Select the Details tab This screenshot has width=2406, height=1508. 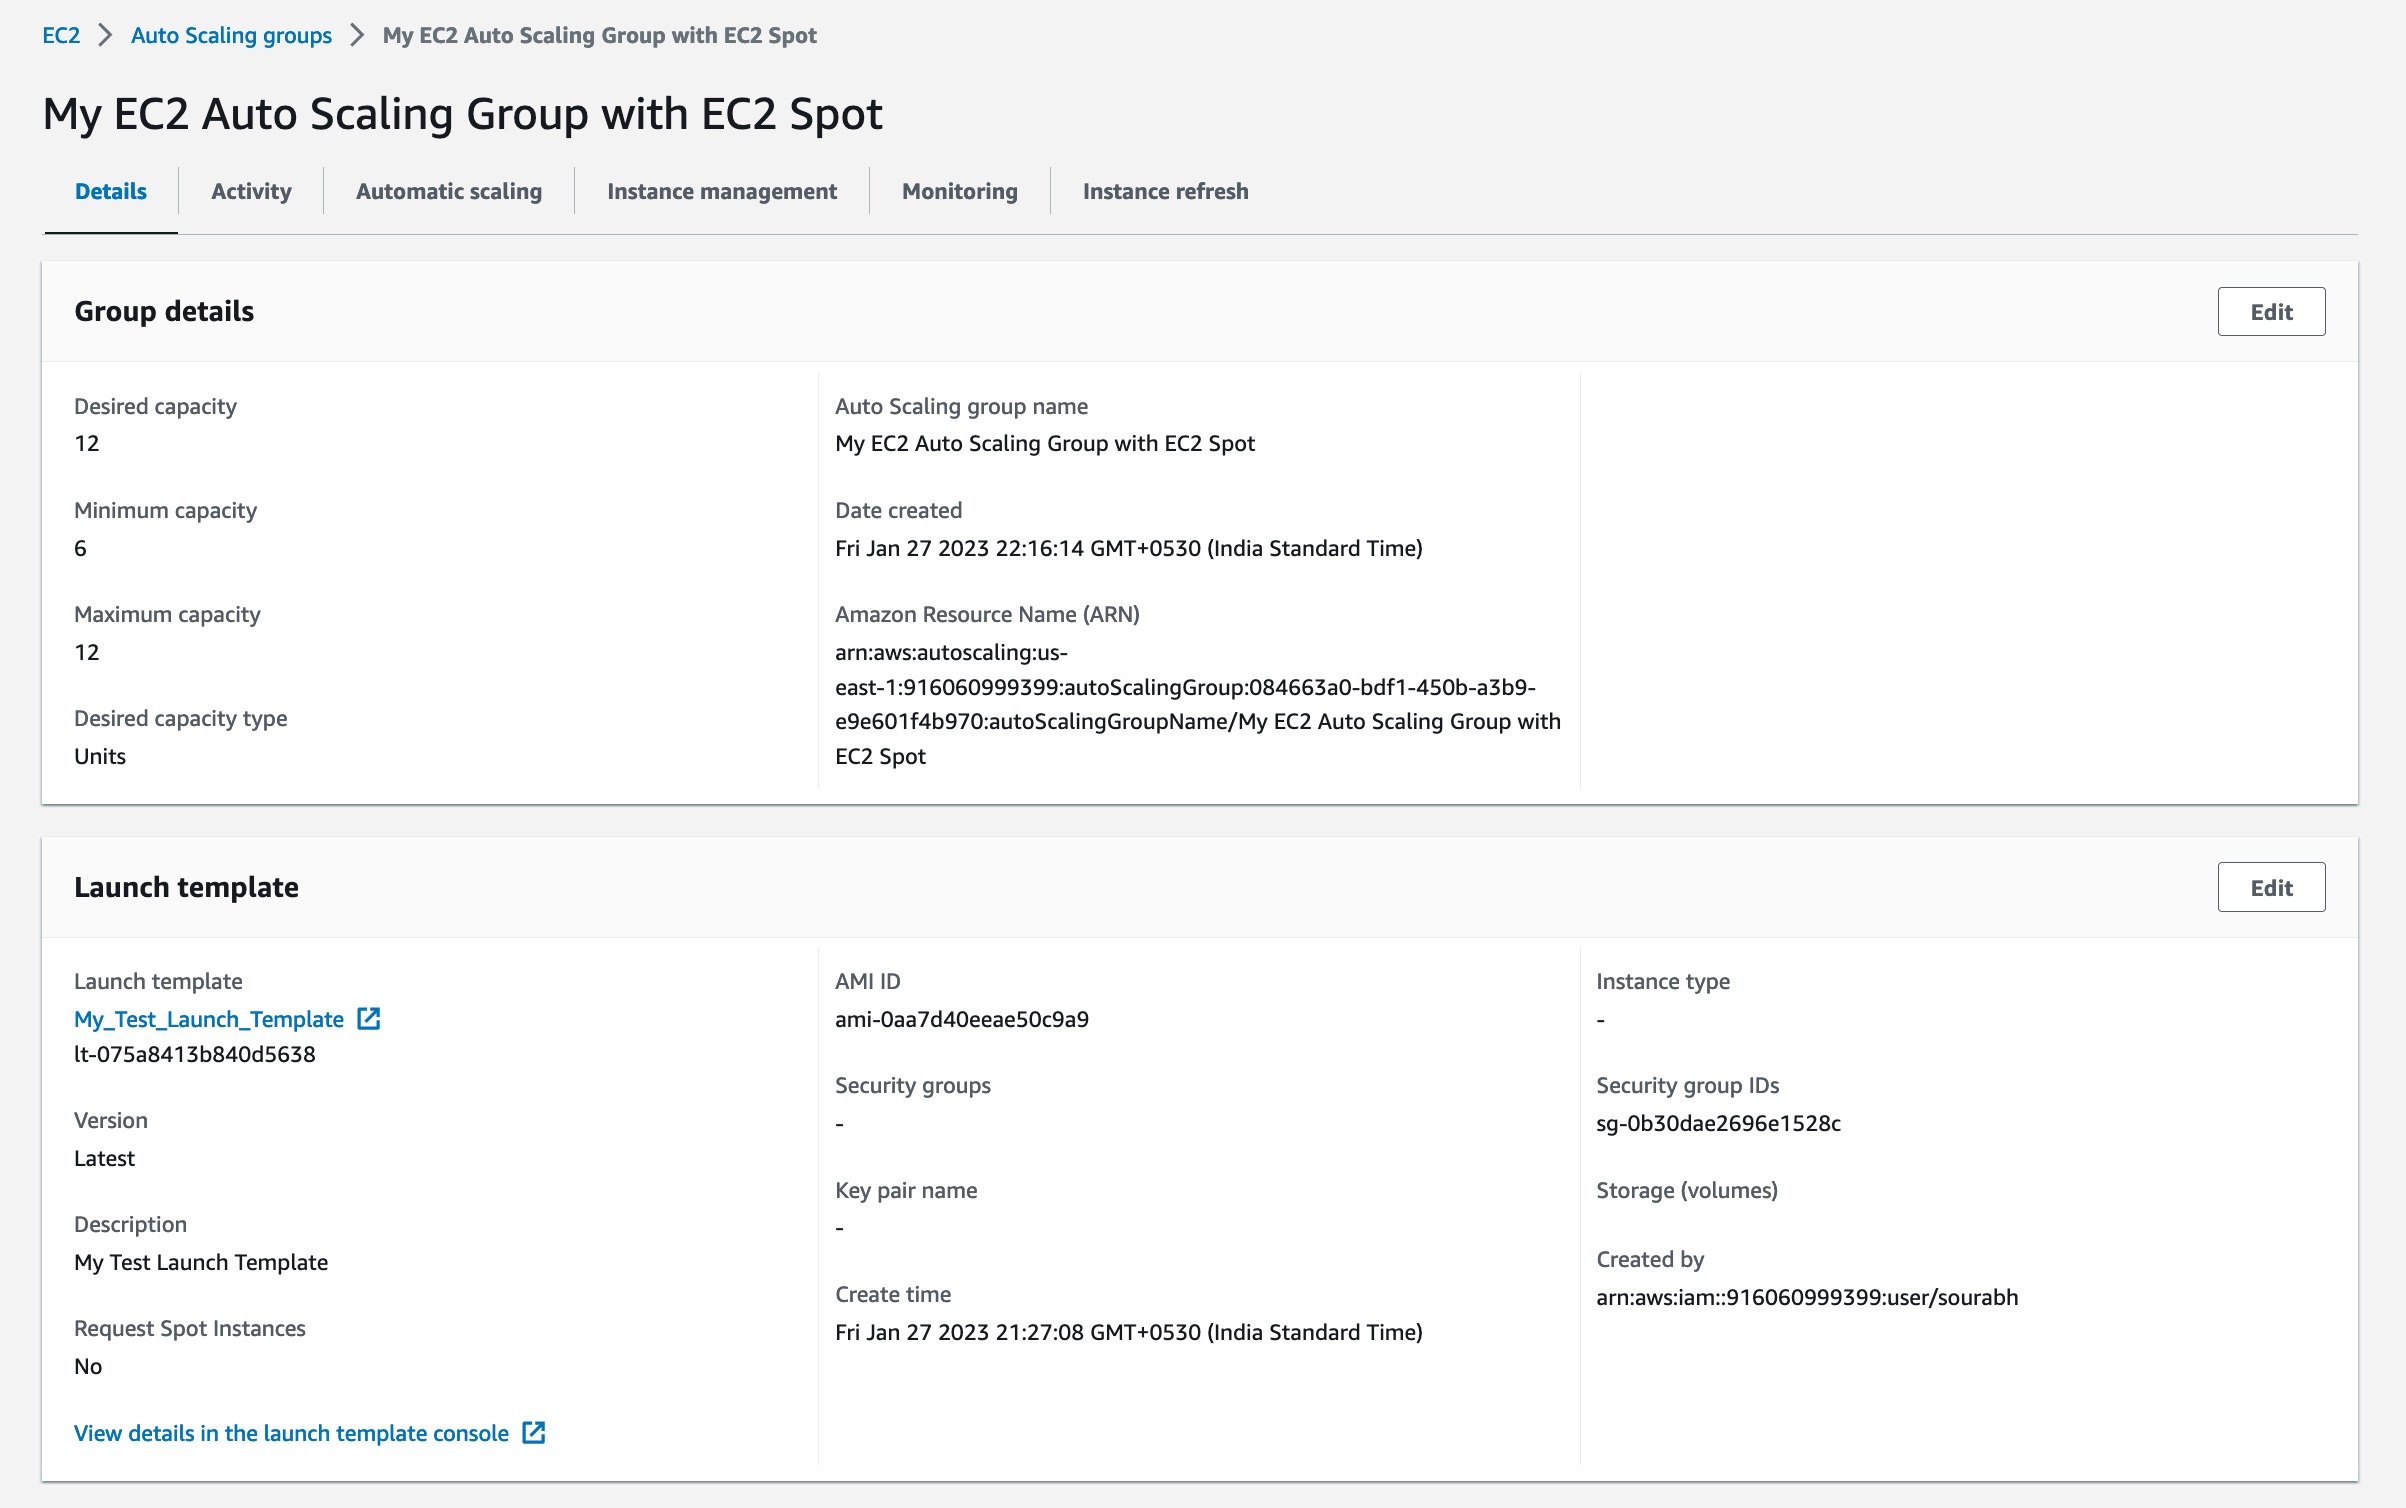click(x=110, y=190)
